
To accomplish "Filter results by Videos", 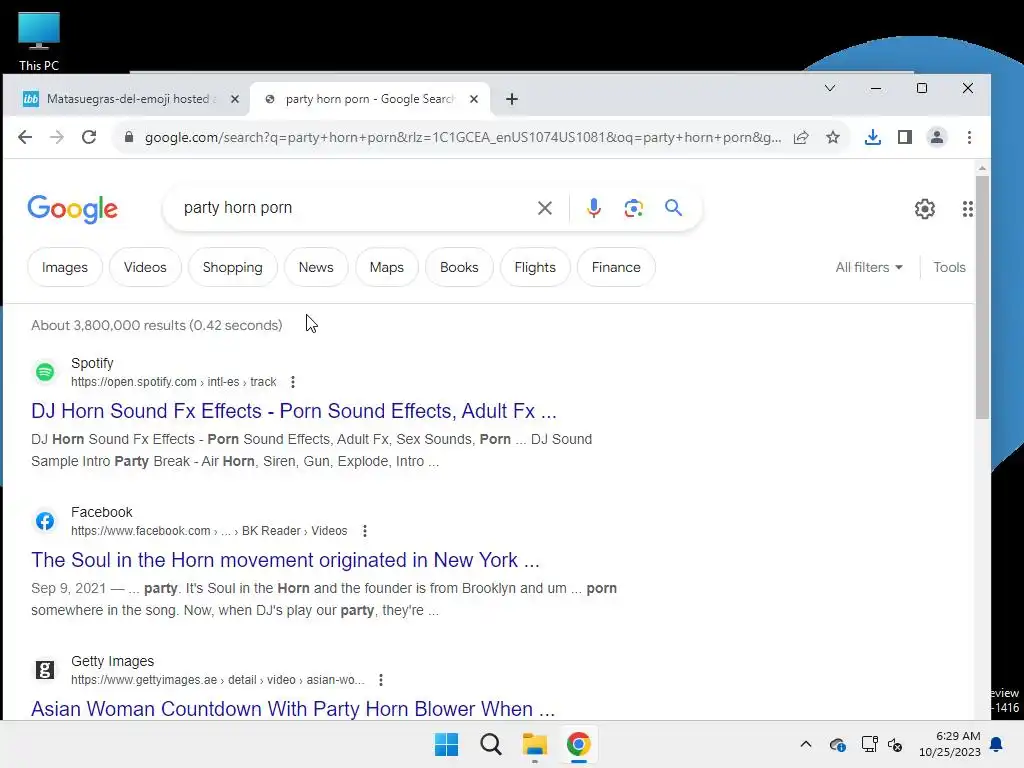I will 145,267.
